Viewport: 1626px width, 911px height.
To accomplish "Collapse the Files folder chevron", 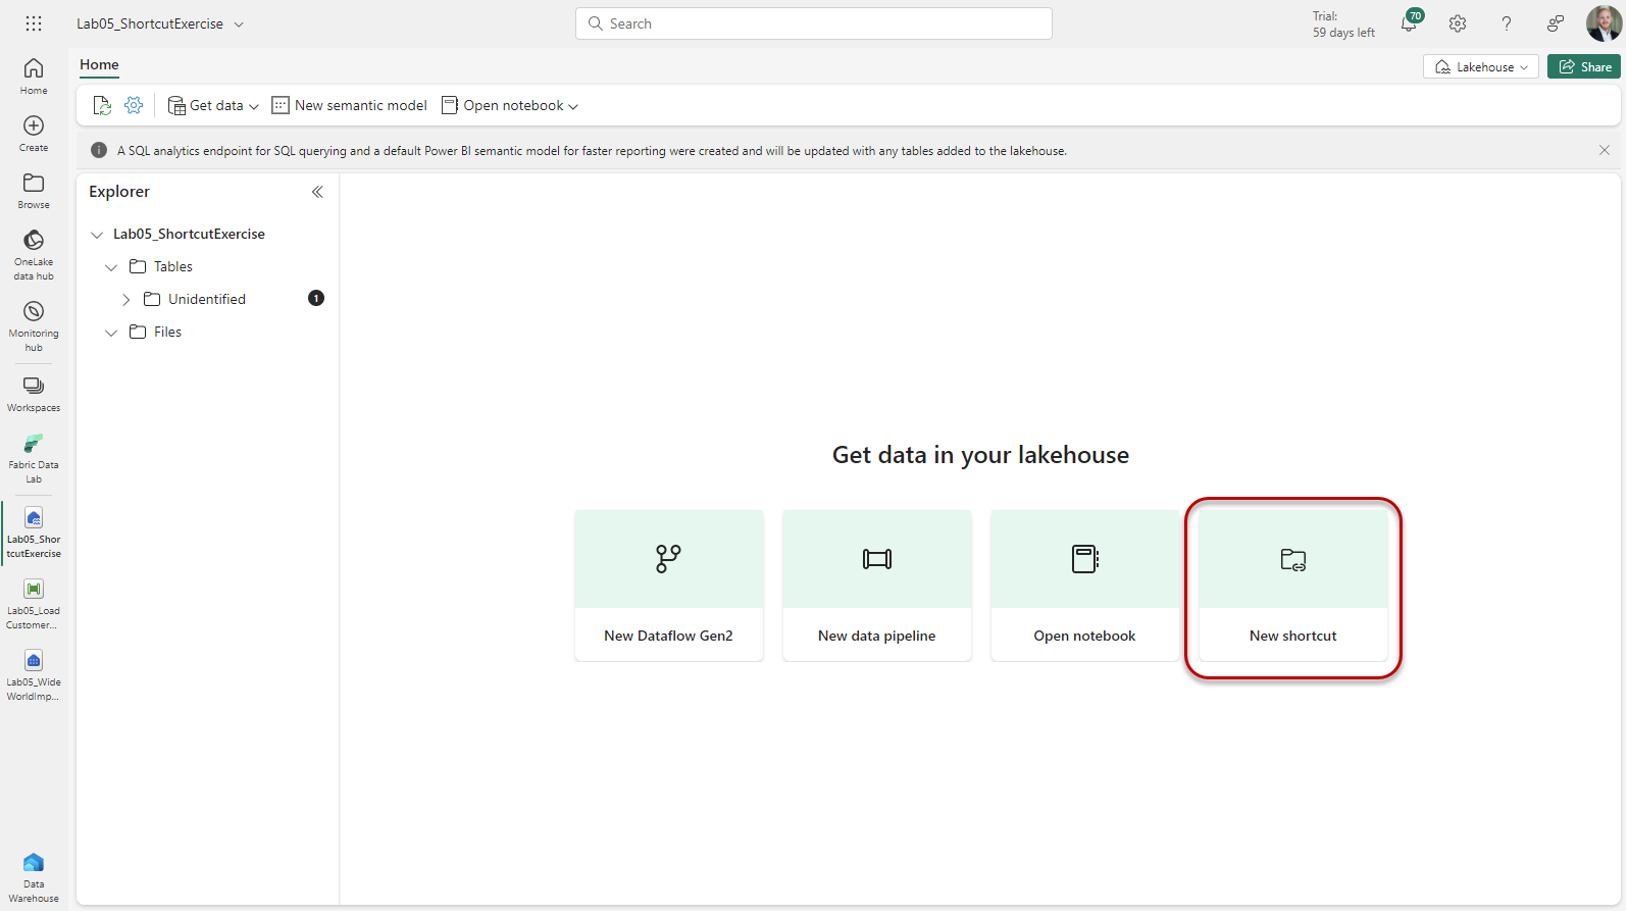I will 111,333.
